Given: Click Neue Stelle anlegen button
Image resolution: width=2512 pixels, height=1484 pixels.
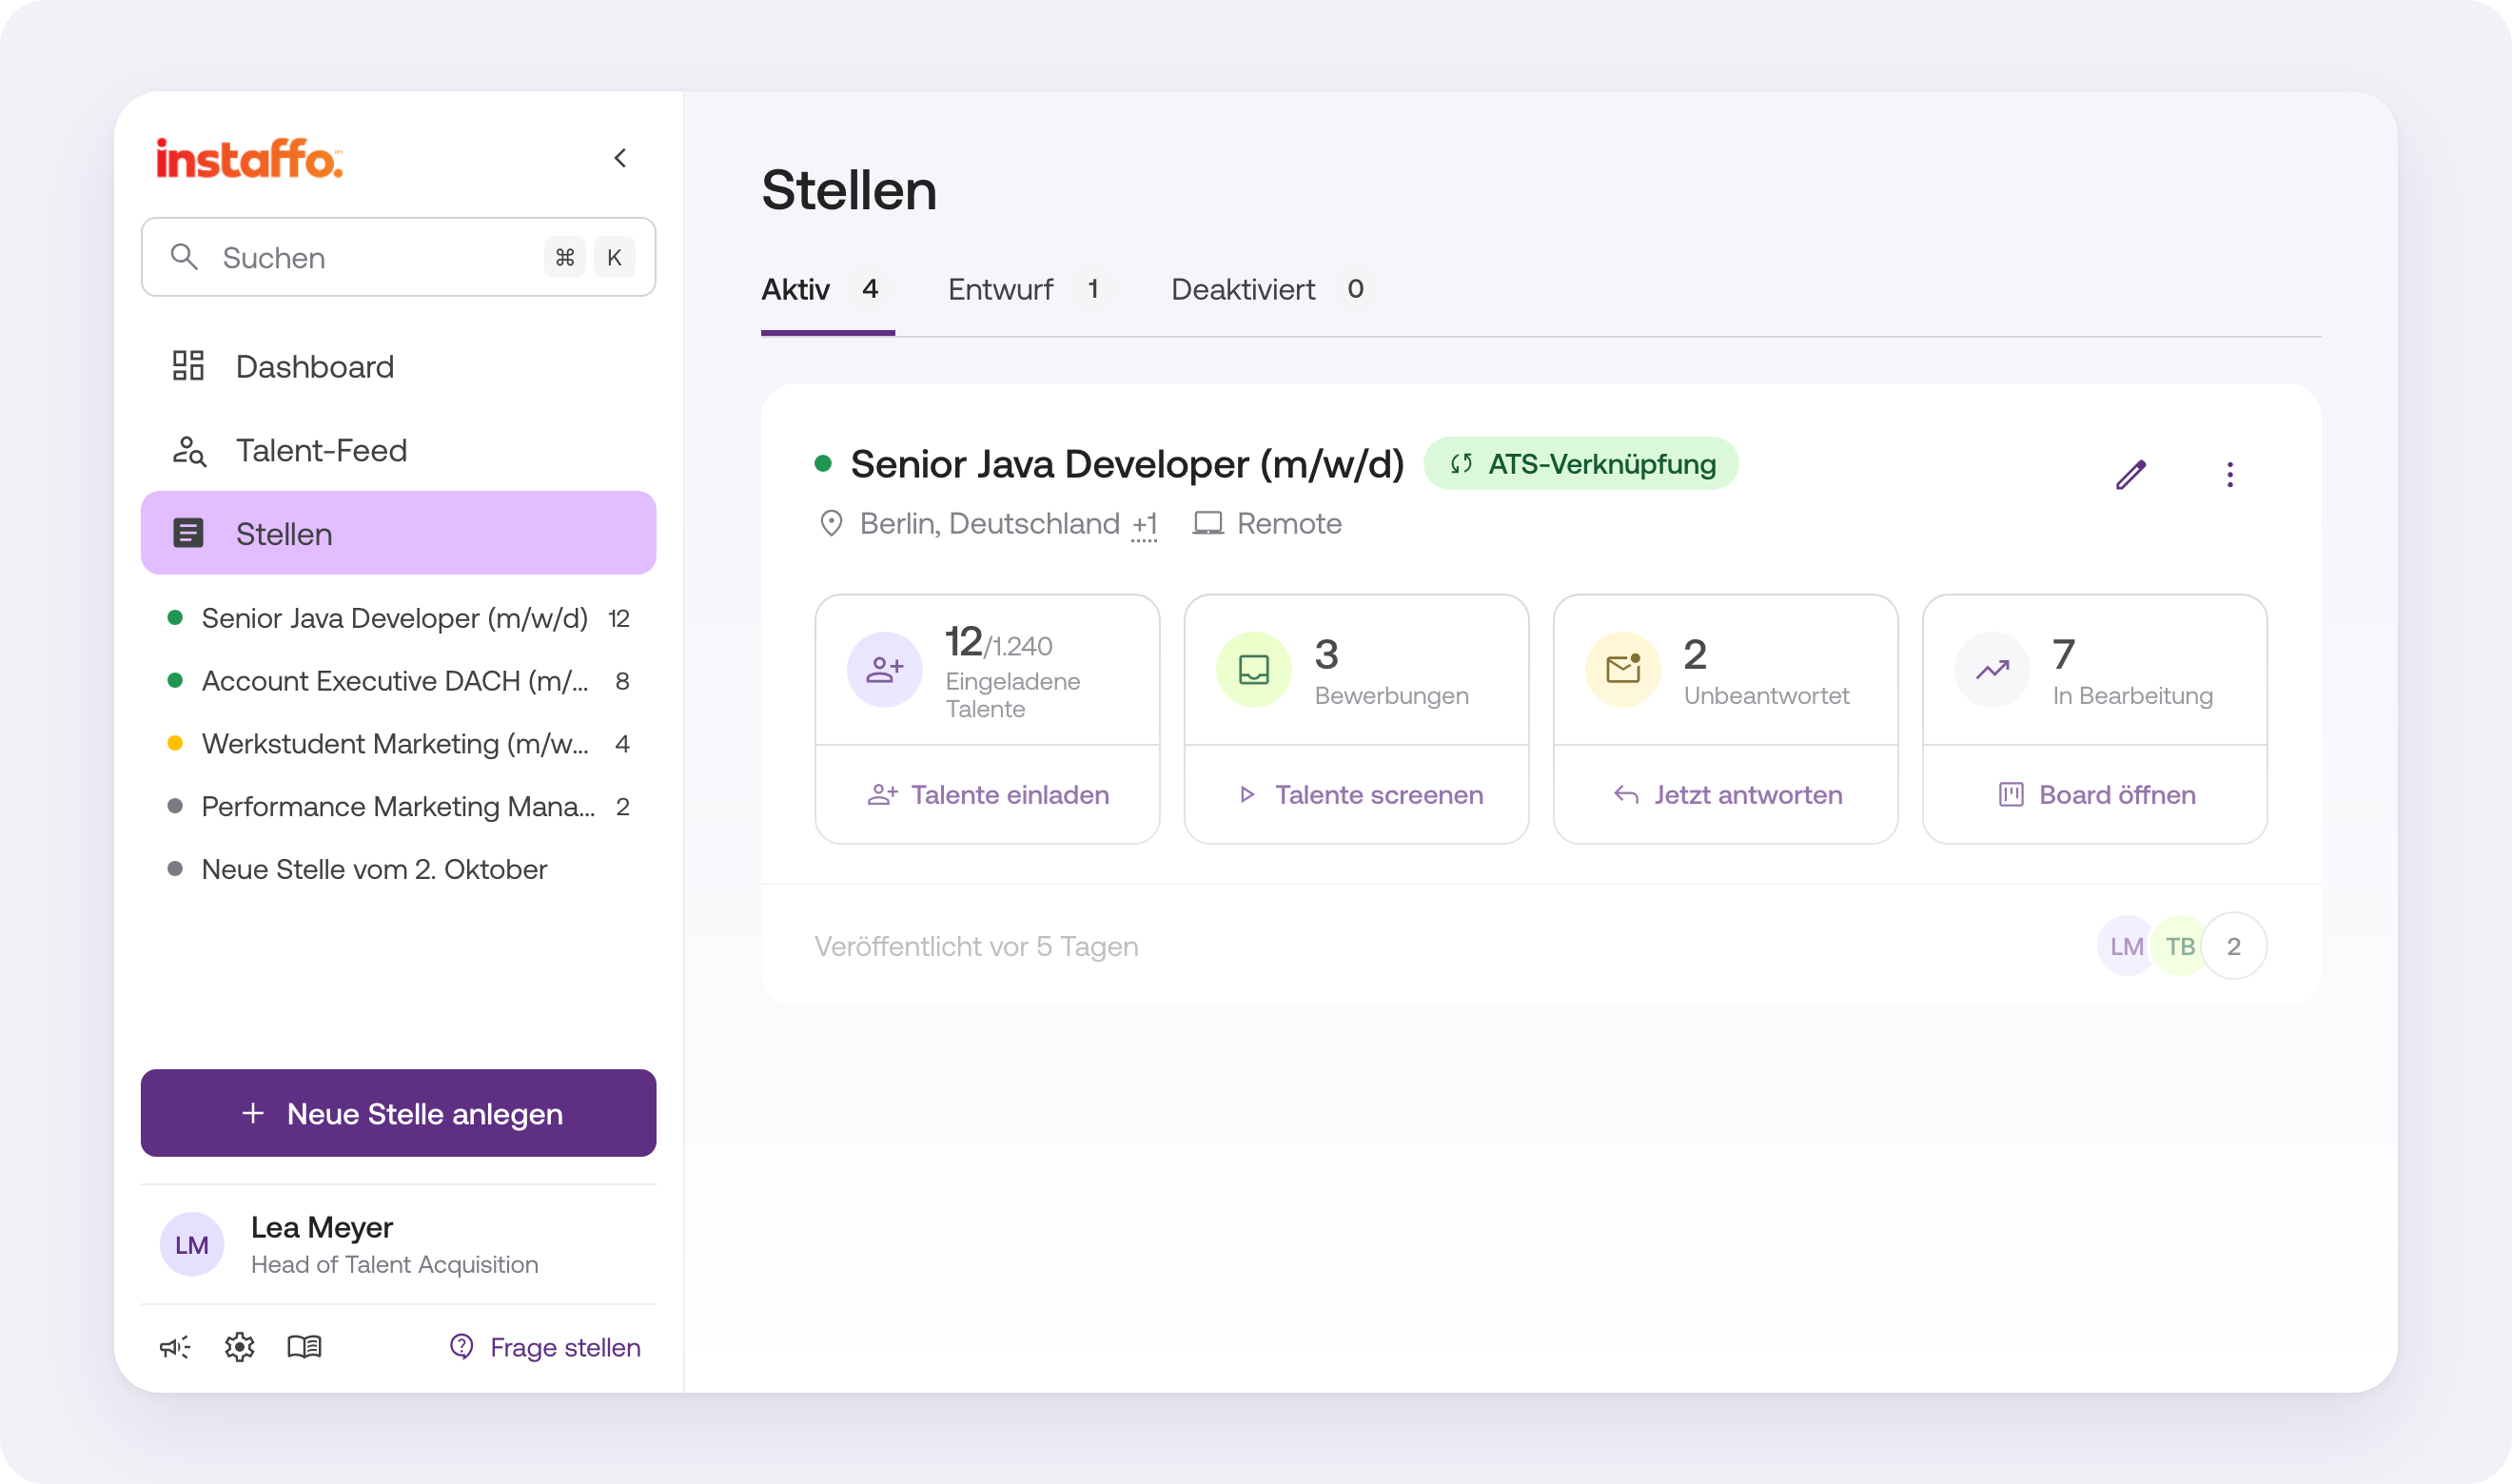Looking at the screenshot, I should tap(398, 1113).
